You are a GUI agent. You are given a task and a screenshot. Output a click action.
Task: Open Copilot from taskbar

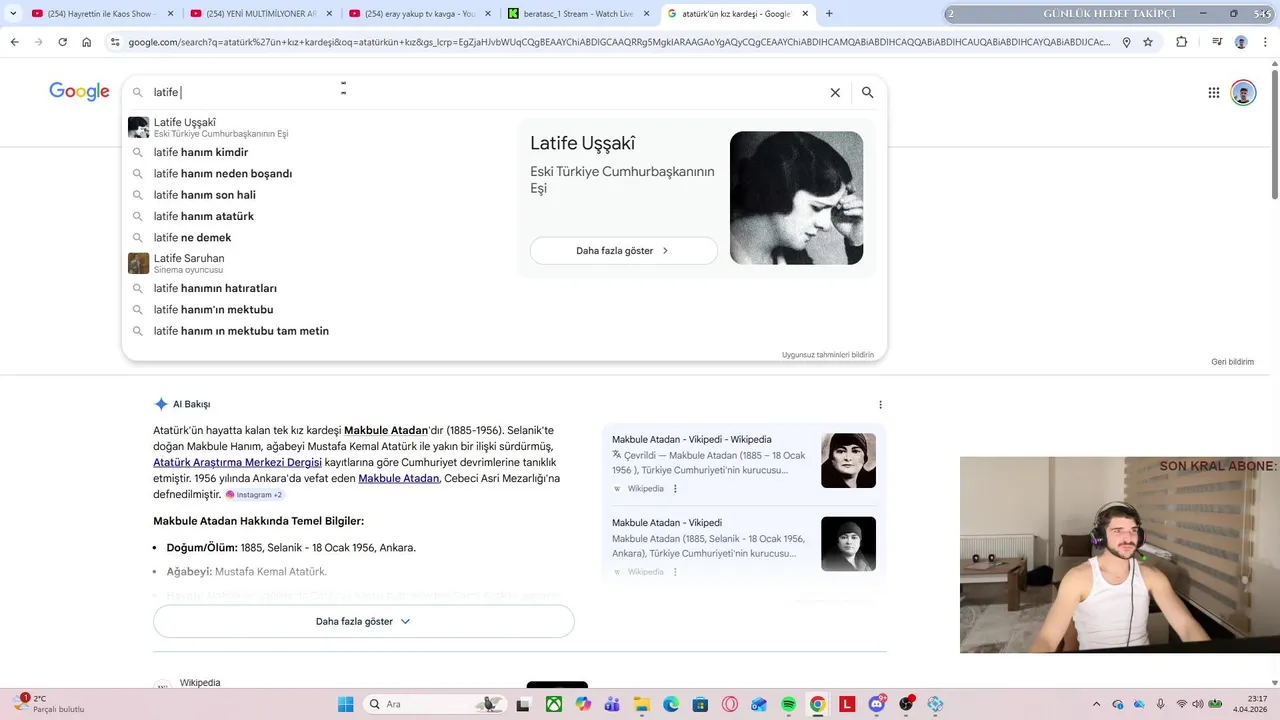click(x=583, y=704)
